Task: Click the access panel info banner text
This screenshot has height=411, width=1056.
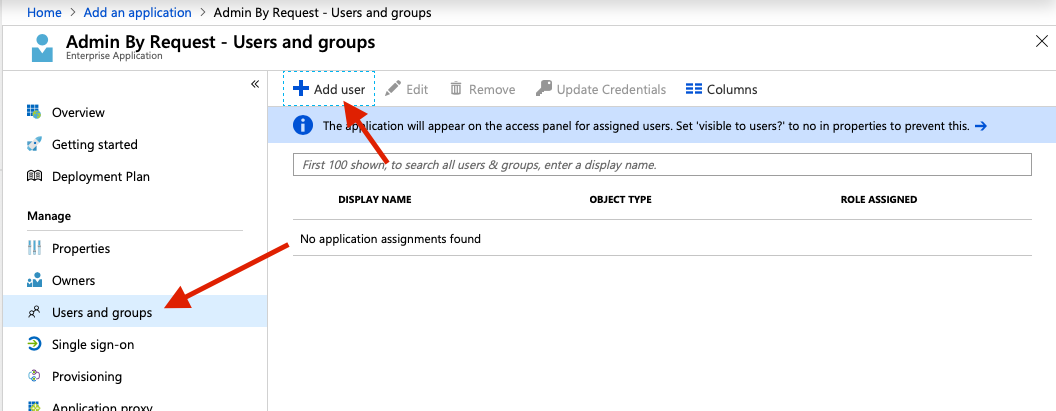Action: pyautogui.click(x=646, y=126)
